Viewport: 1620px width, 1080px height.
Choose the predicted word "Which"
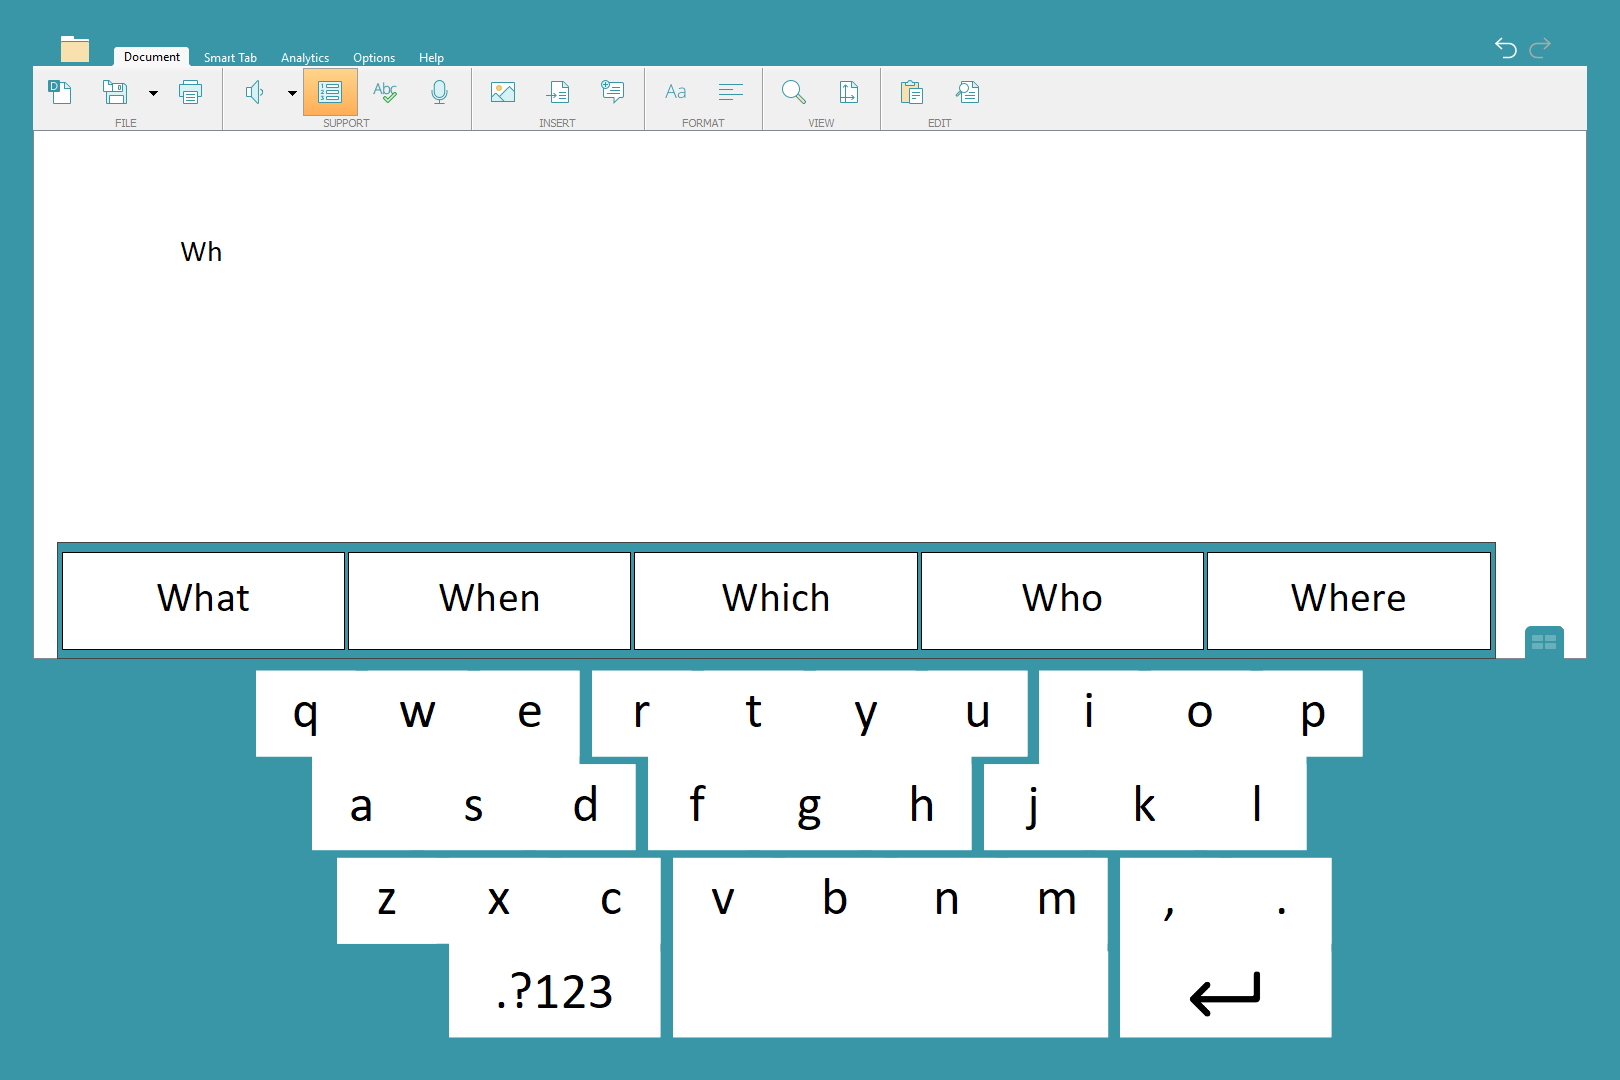point(776,600)
